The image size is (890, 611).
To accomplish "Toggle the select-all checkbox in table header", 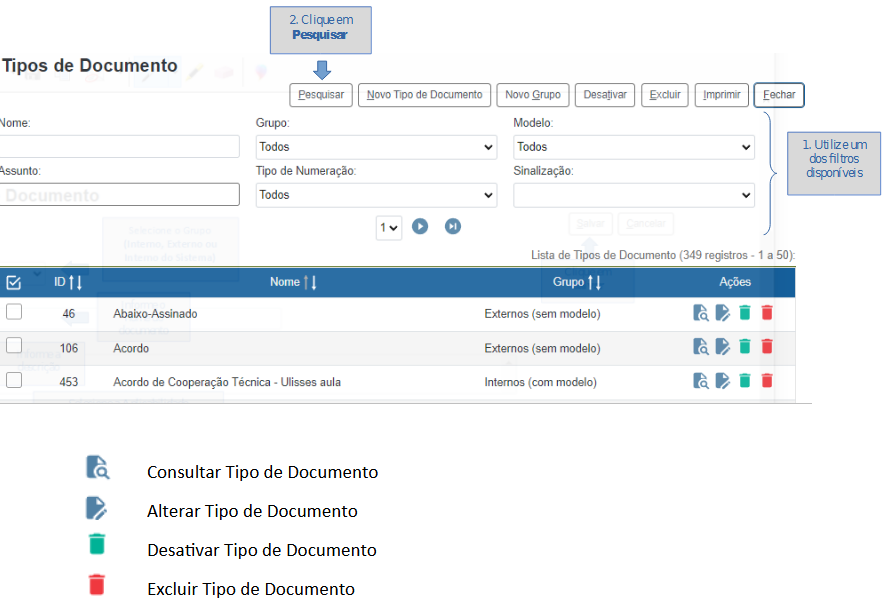I will 14,283.
